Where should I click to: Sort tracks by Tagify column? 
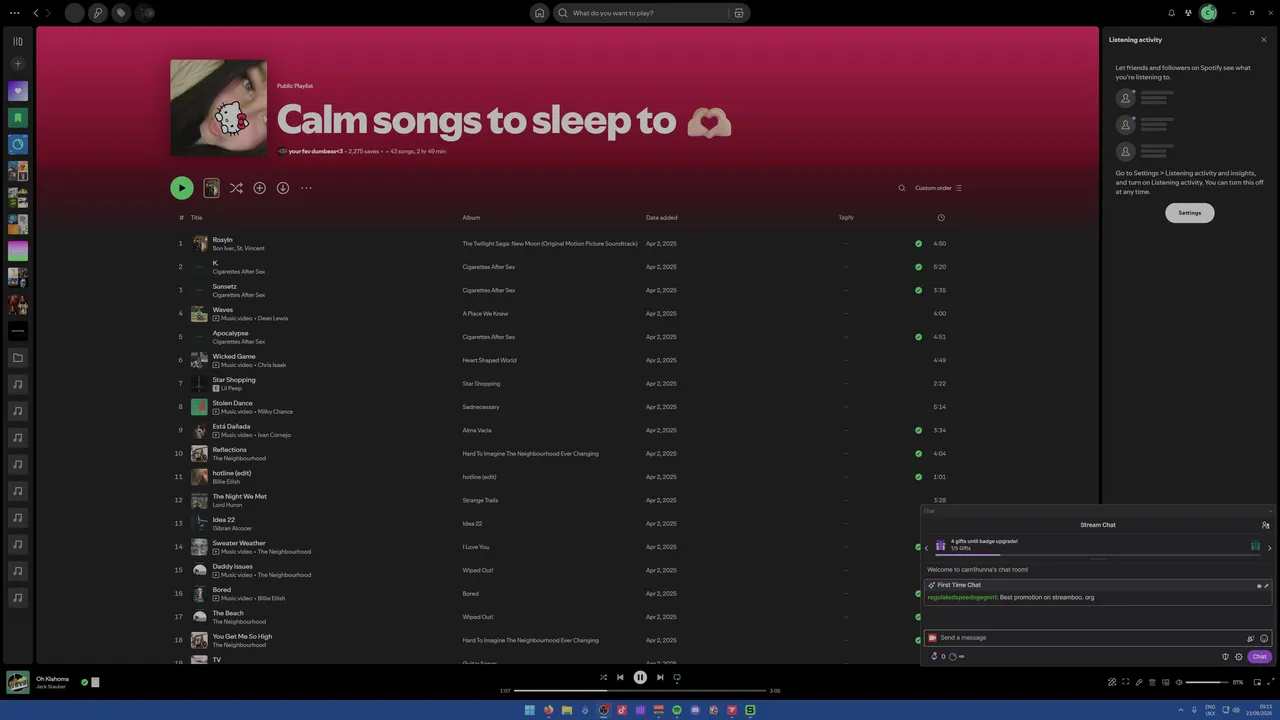[846, 217]
